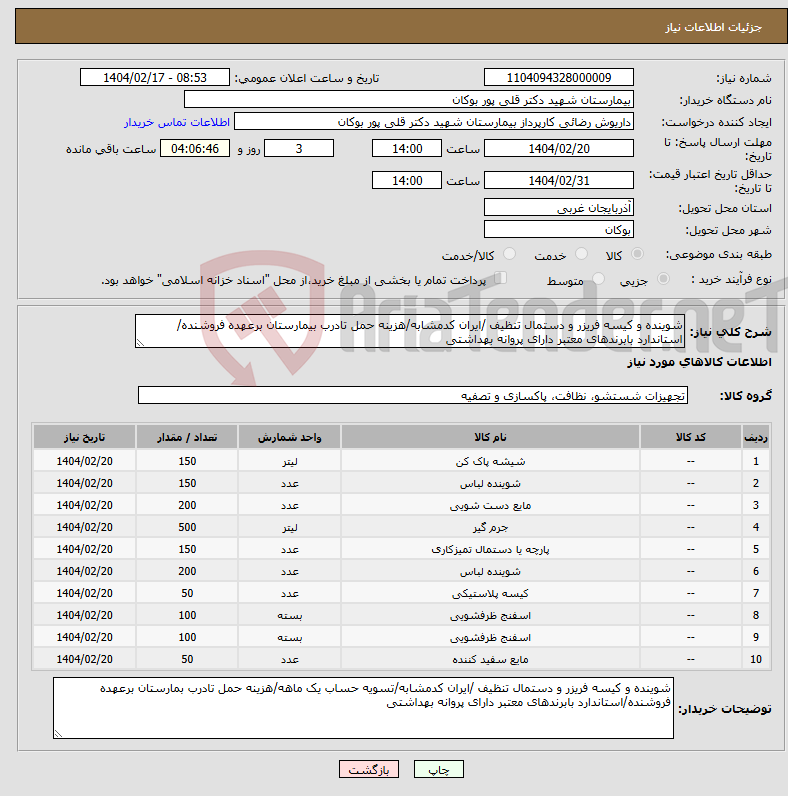Click the public announcement date field 1404/02/17

pyautogui.click(x=155, y=78)
